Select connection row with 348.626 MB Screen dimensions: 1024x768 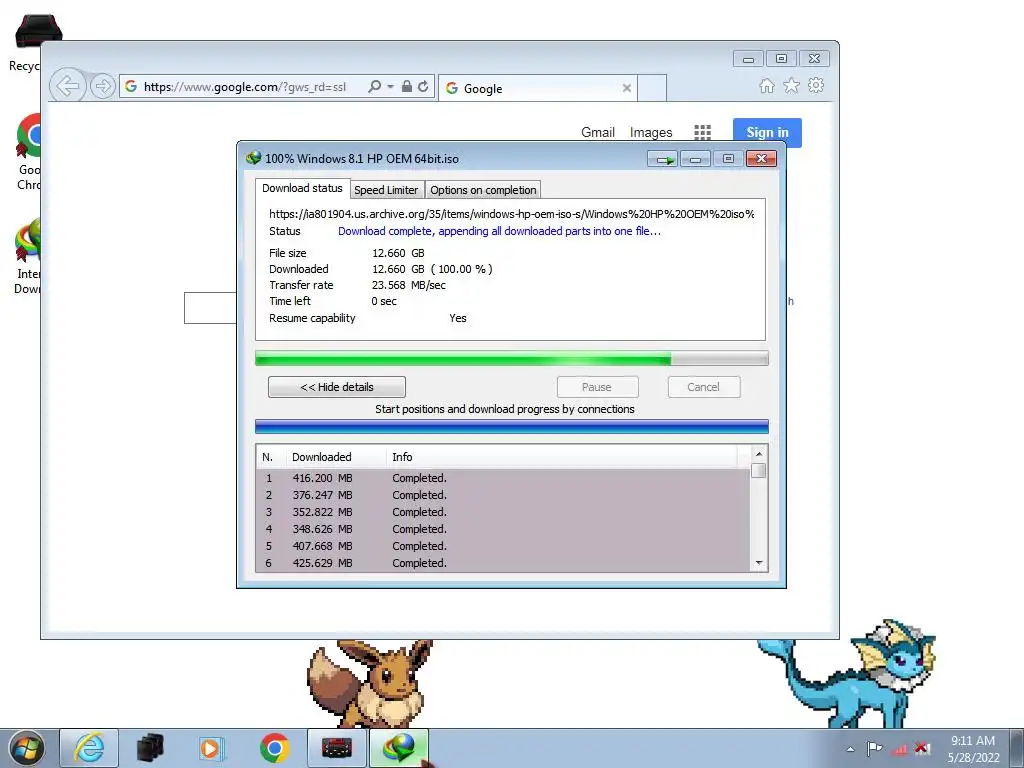504,529
